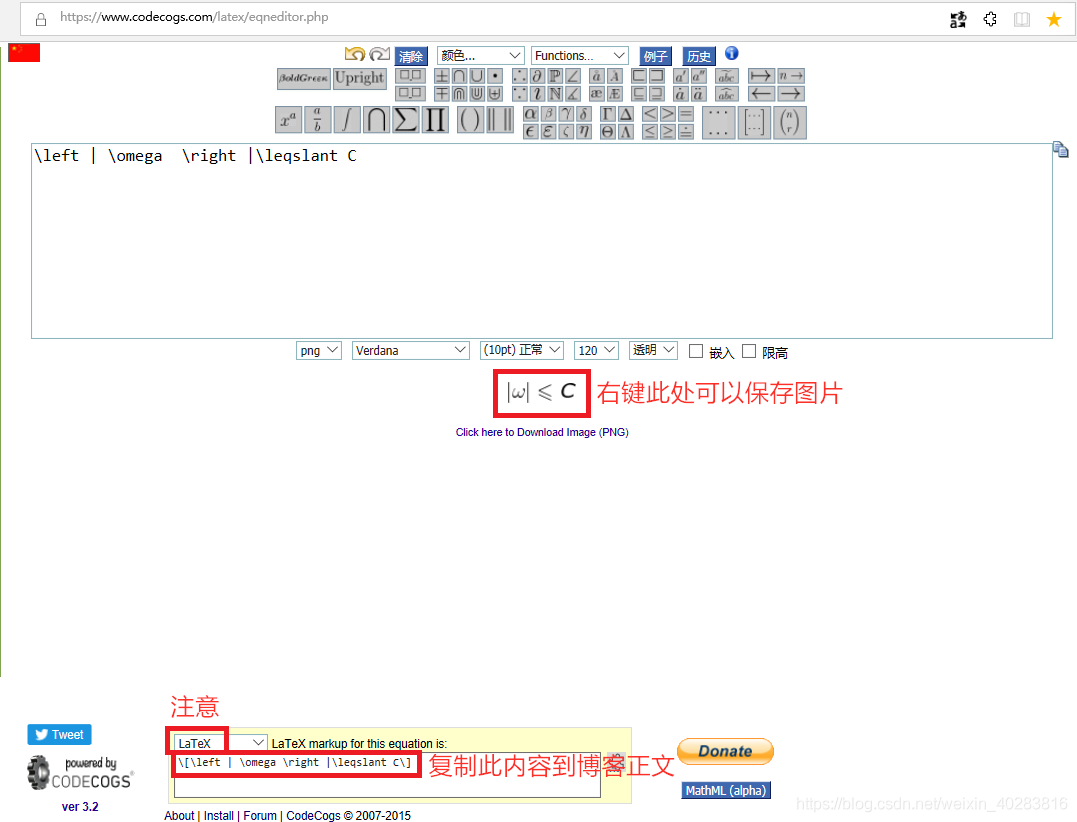Viewport: 1077px width, 822px height.
Task: Click Download Image (PNG) link
Action: 542,432
